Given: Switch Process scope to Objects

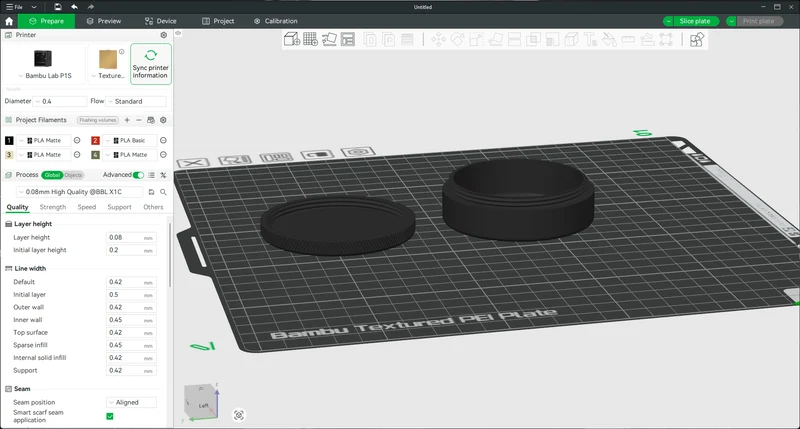Looking at the screenshot, I should click(73, 175).
